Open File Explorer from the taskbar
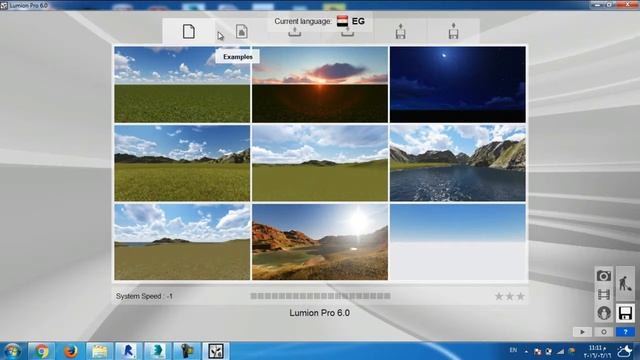 [100, 351]
